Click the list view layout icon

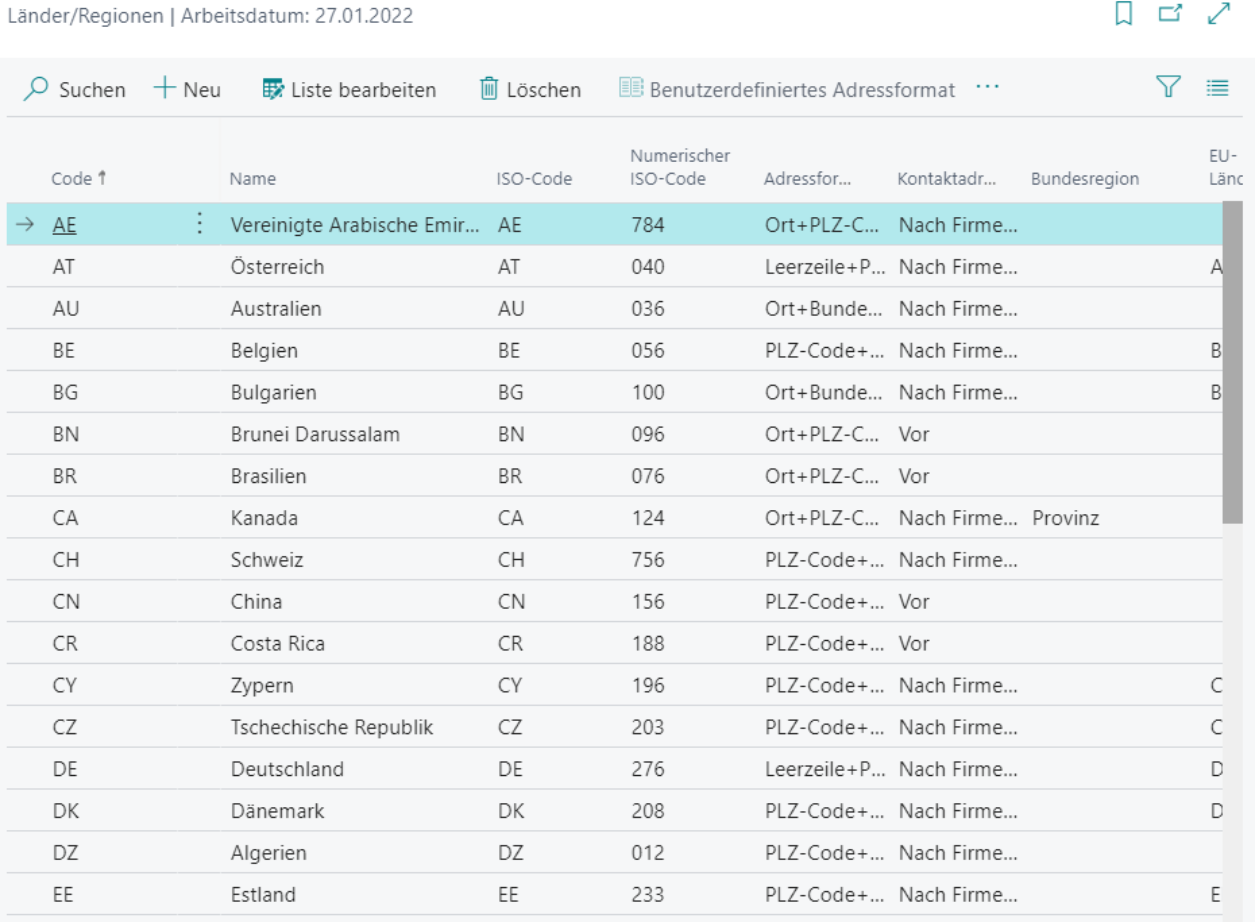1217,88
